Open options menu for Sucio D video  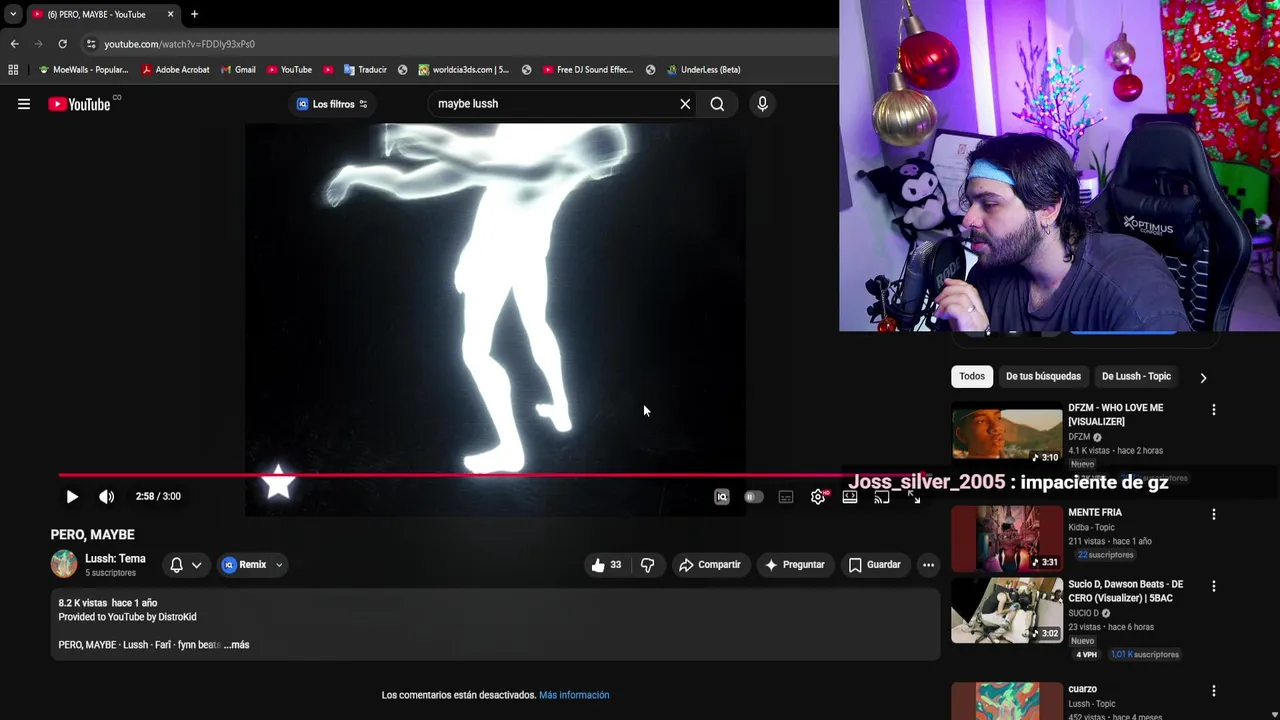point(1214,586)
